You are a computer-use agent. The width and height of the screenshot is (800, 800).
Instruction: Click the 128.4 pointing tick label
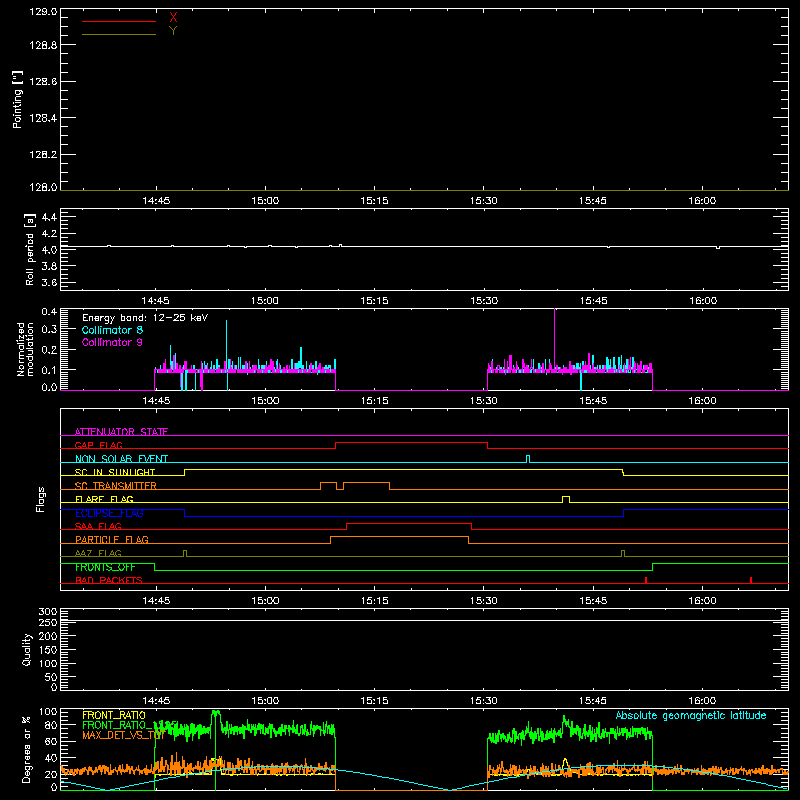coord(43,118)
